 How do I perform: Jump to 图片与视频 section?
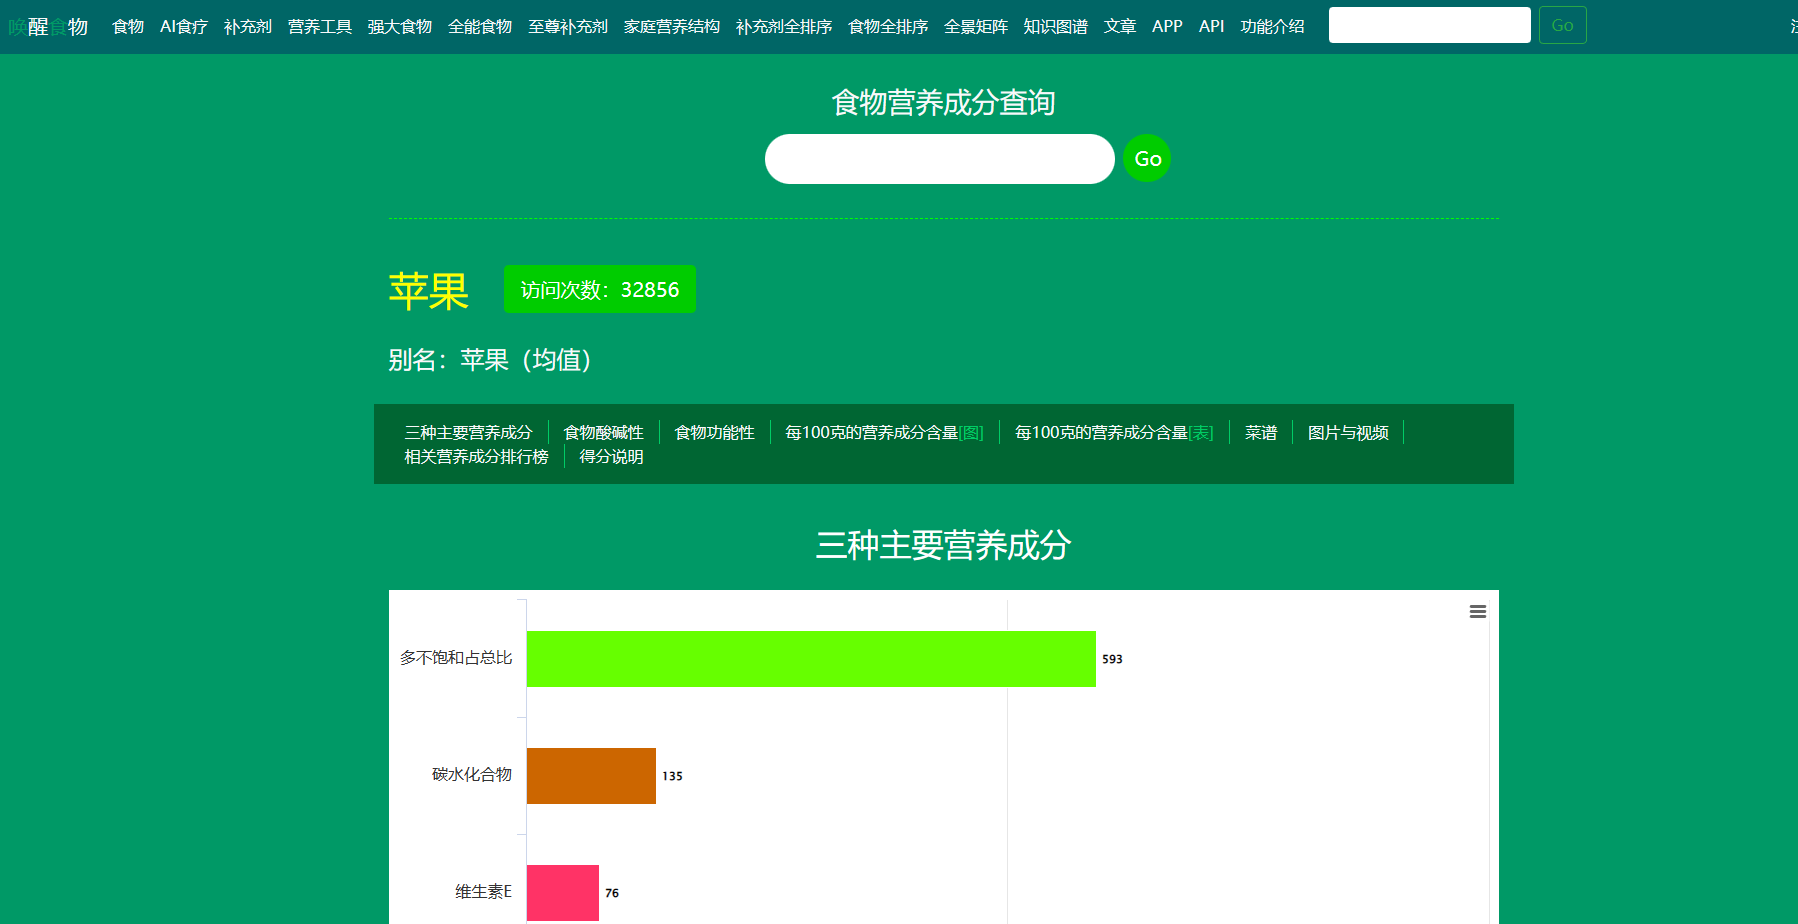click(x=1348, y=432)
